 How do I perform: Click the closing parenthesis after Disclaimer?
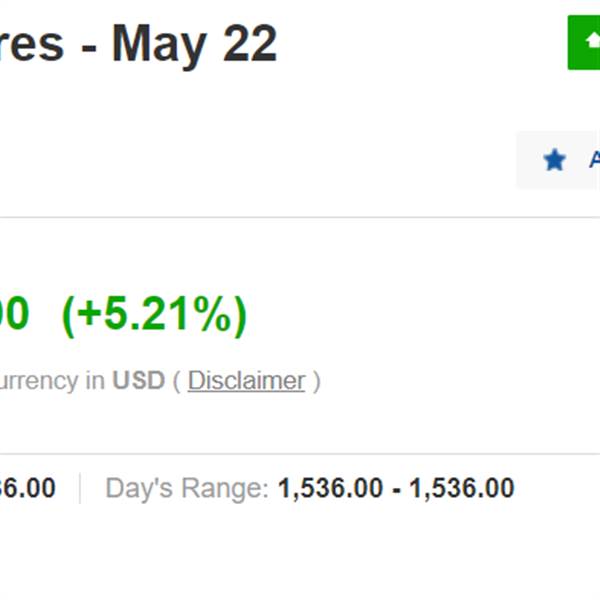pos(316,382)
